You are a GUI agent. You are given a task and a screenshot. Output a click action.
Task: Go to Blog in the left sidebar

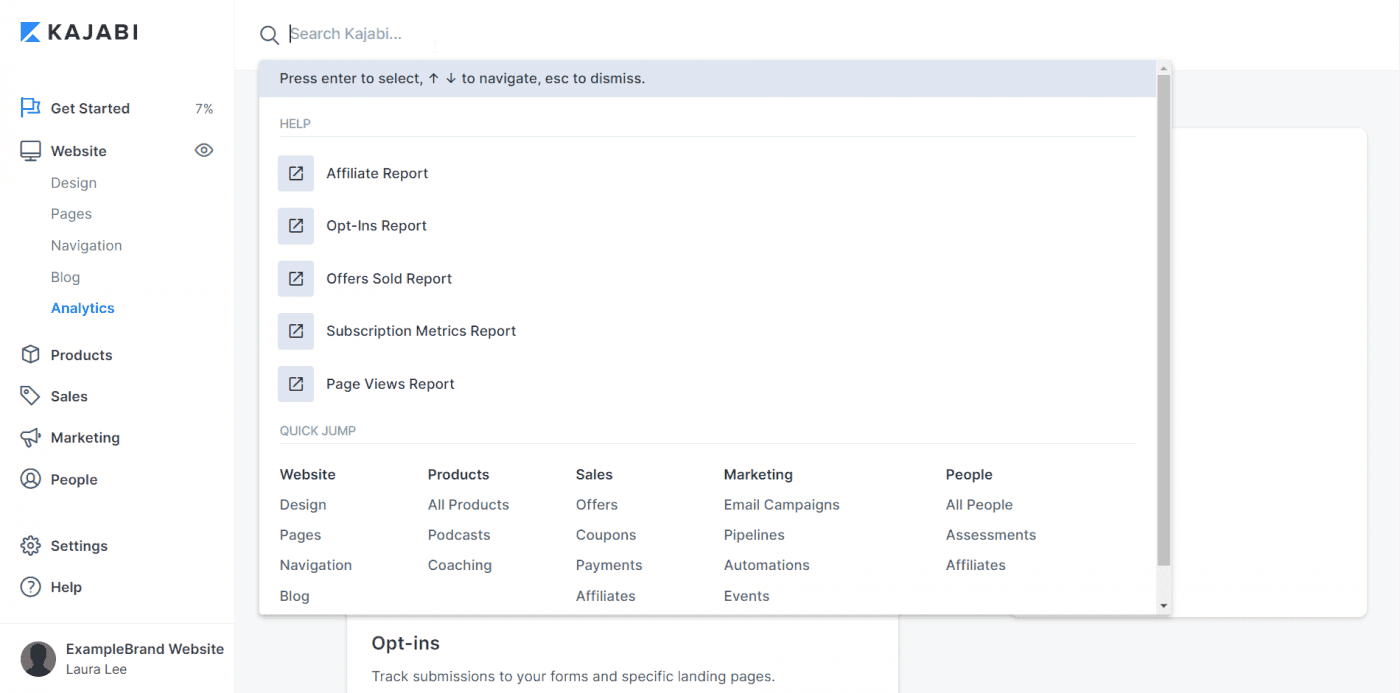coord(65,277)
